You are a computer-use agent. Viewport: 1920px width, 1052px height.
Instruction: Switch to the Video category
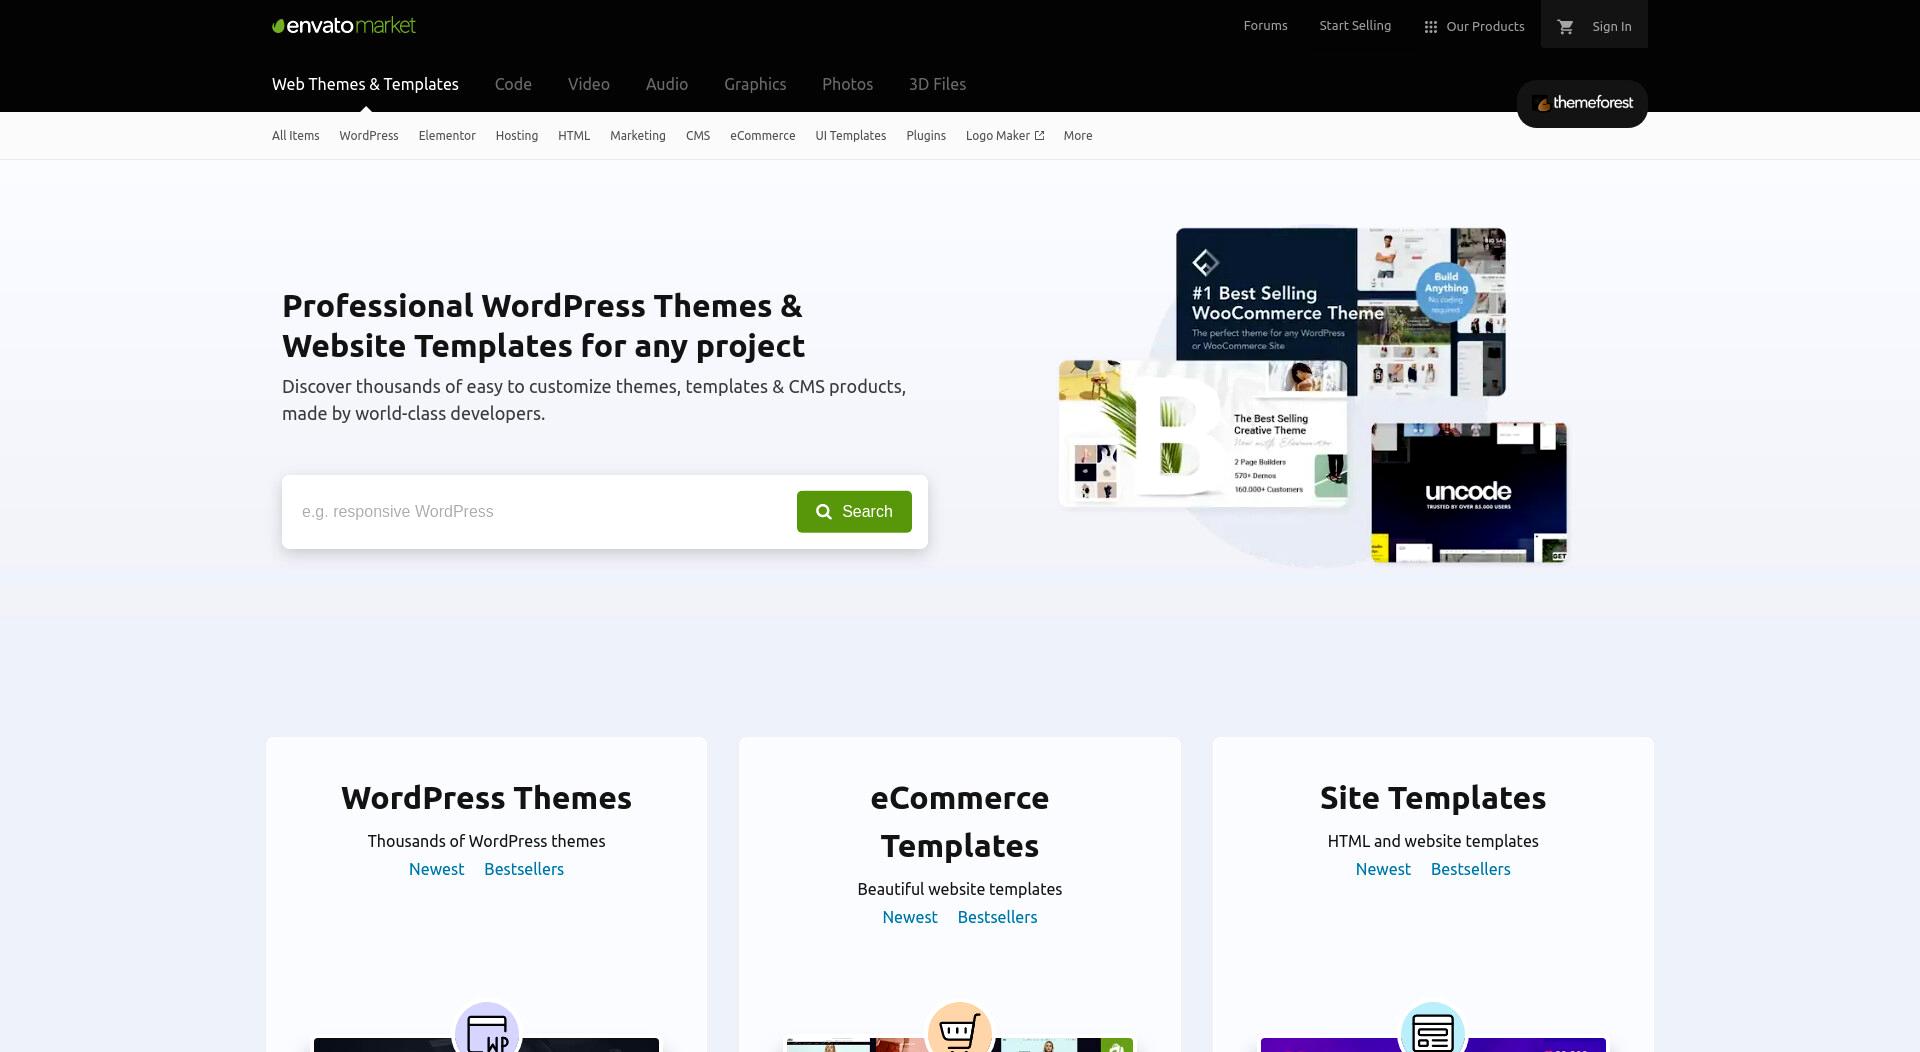pyautogui.click(x=588, y=84)
